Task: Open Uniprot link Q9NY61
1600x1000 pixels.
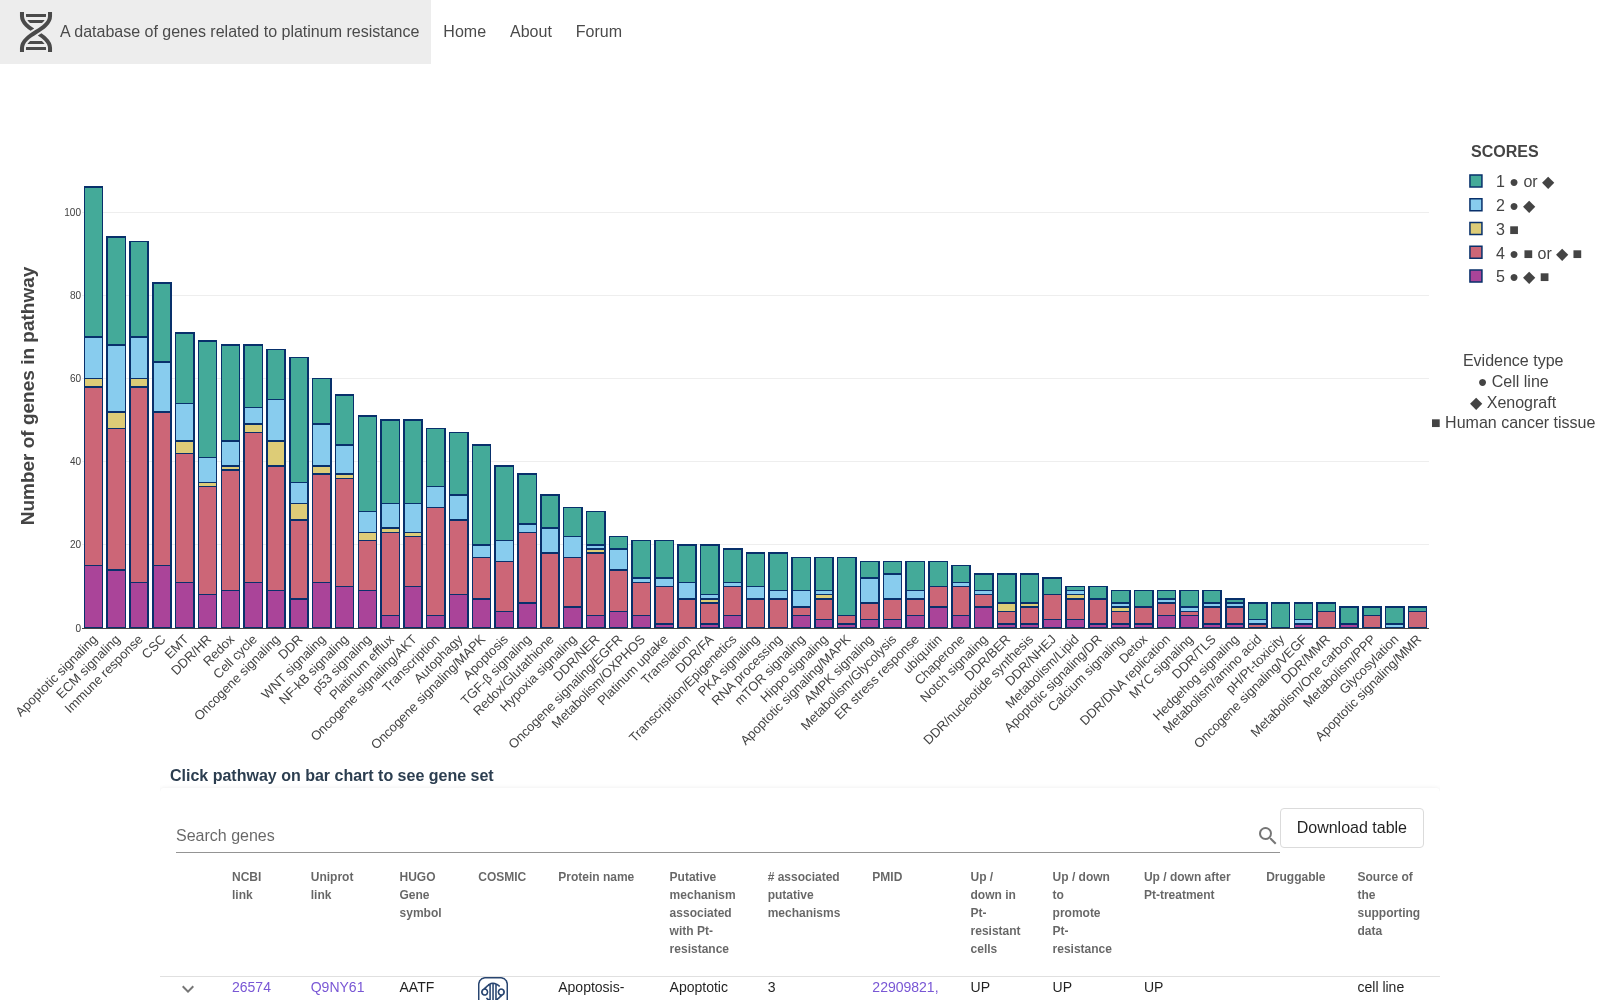Action: point(337,987)
